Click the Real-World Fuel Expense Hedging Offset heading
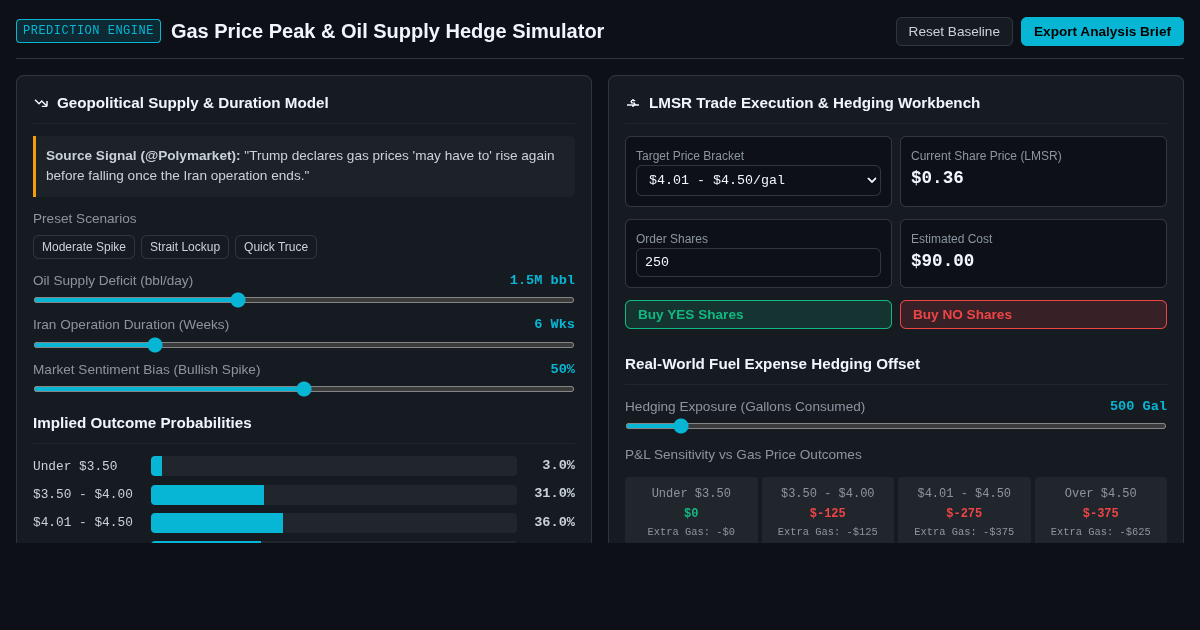Viewport: 1200px width, 630px height. [772, 364]
